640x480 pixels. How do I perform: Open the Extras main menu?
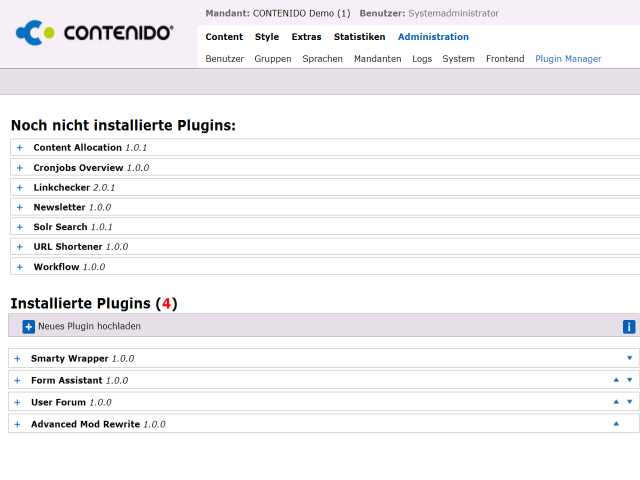[307, 37]
